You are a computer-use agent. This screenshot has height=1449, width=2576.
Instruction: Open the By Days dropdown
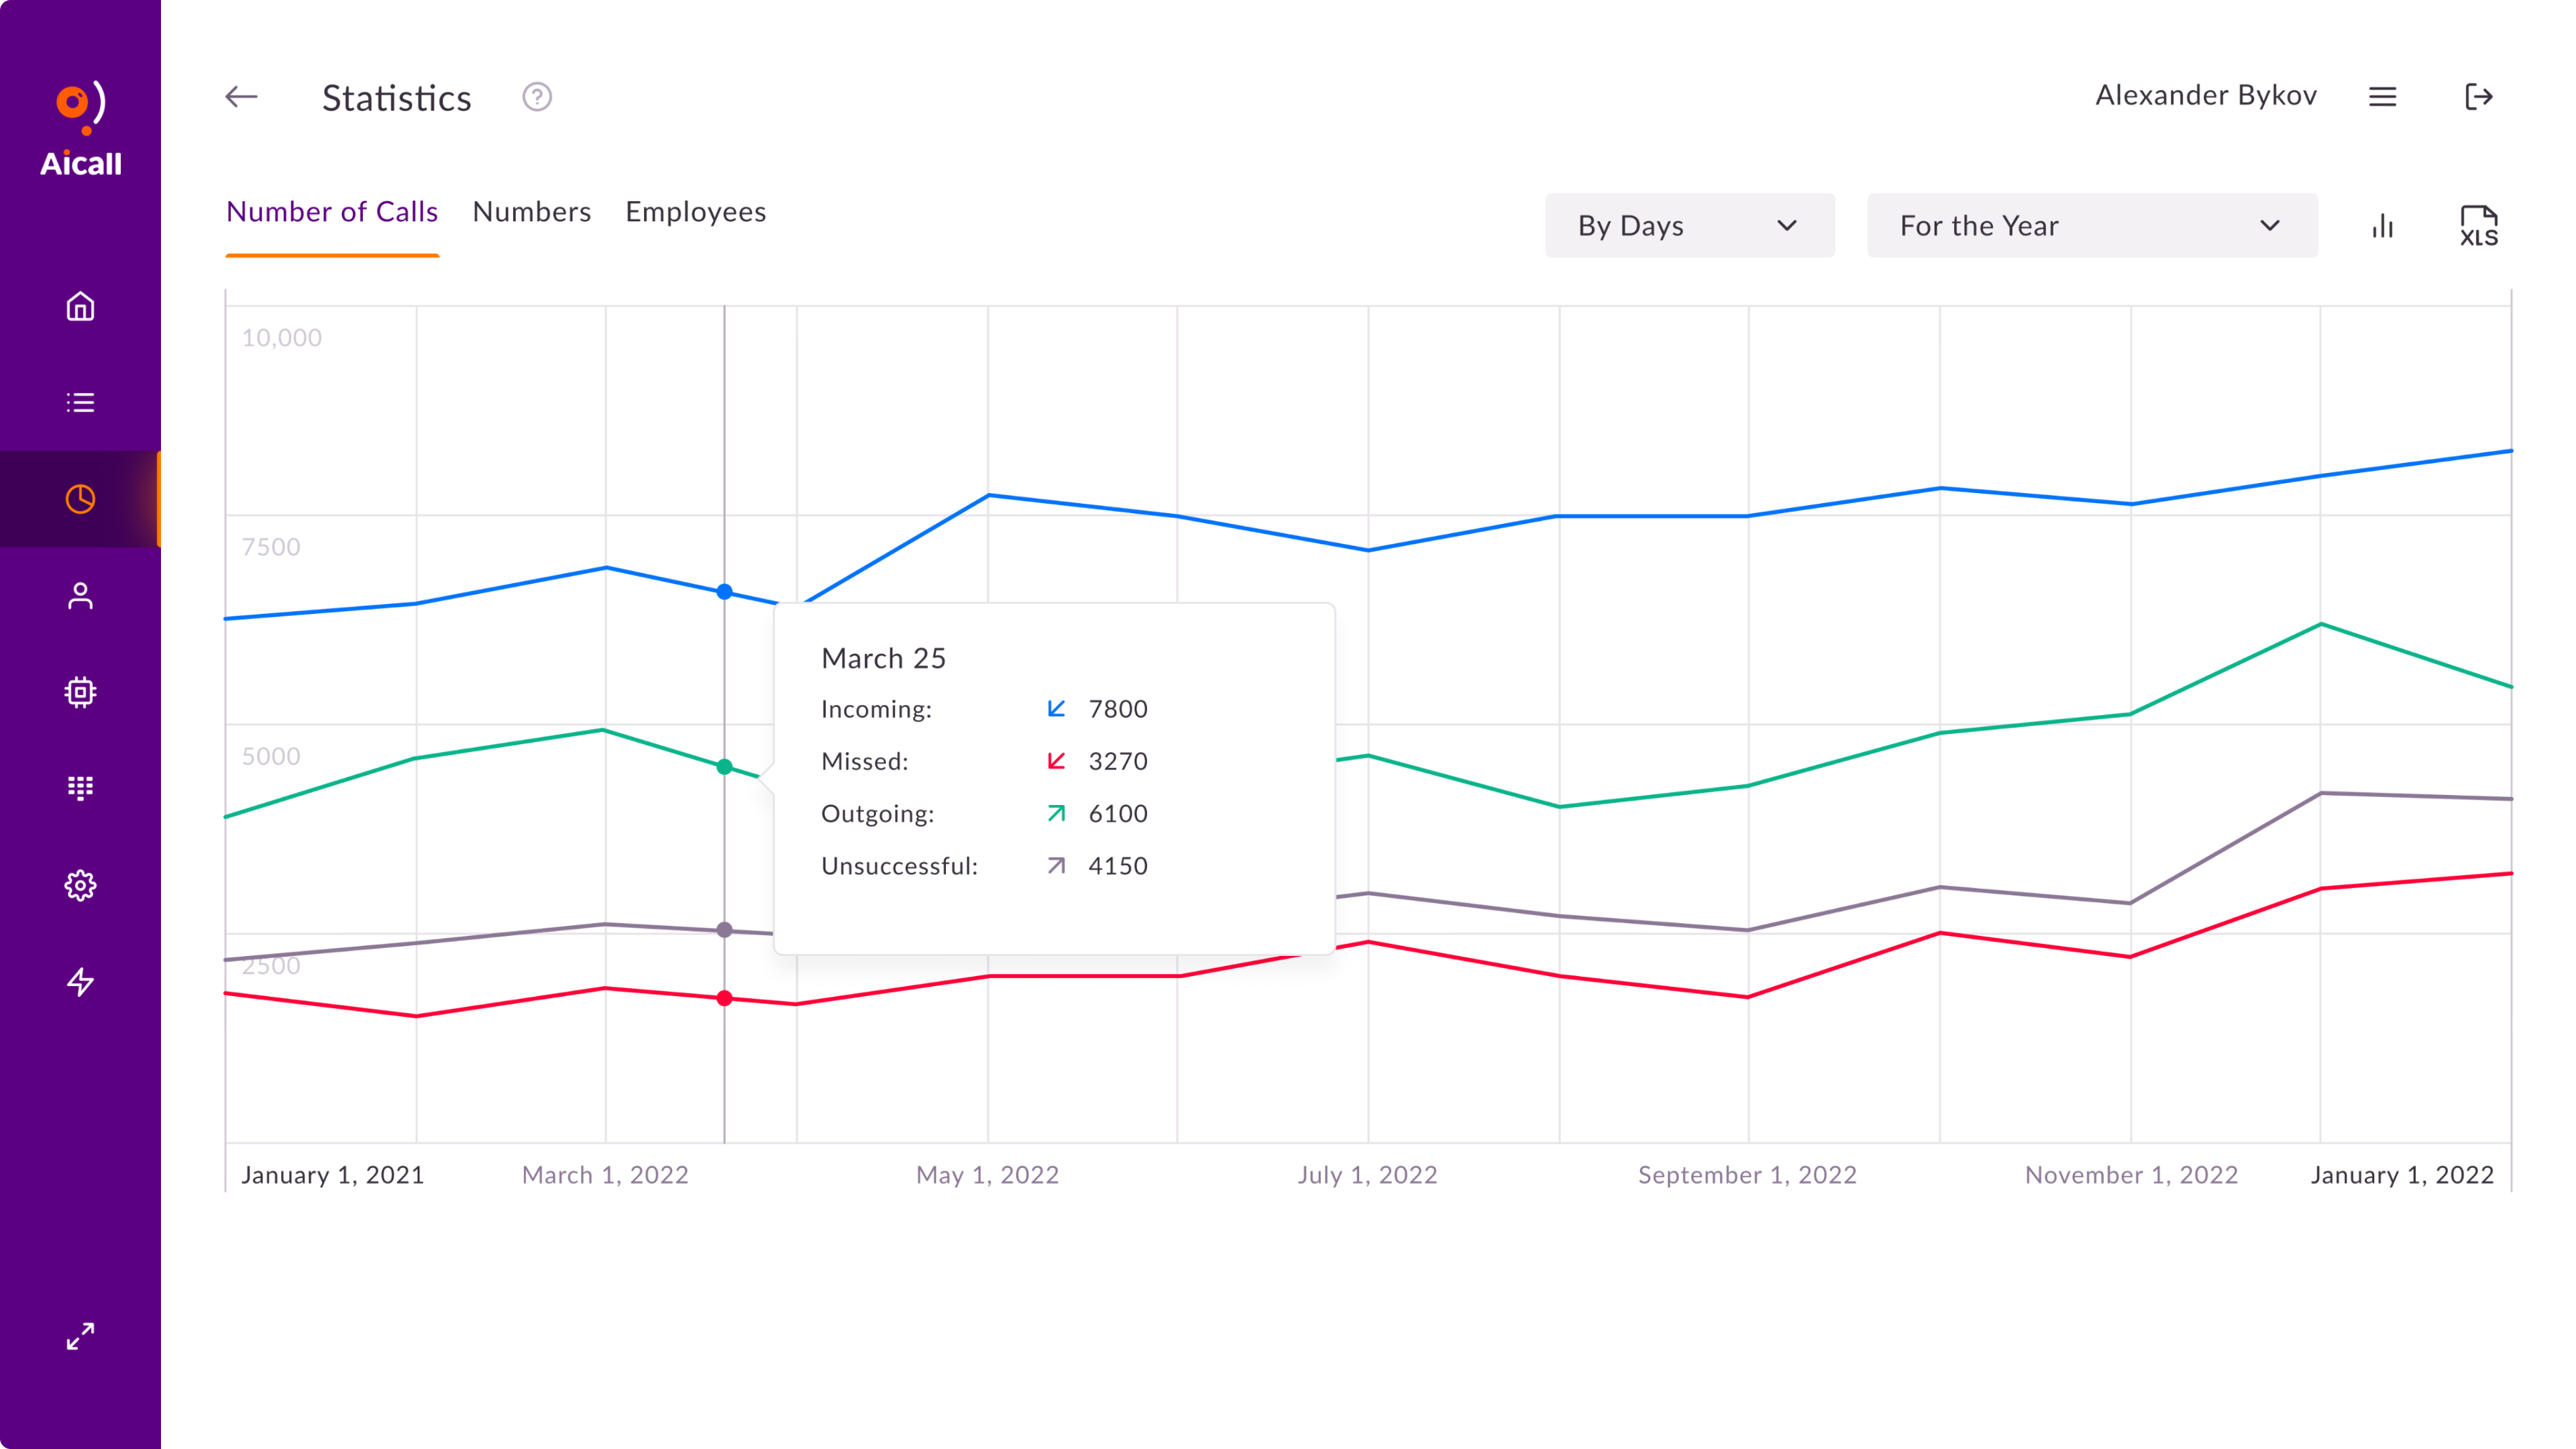(x=1689, y=226)
